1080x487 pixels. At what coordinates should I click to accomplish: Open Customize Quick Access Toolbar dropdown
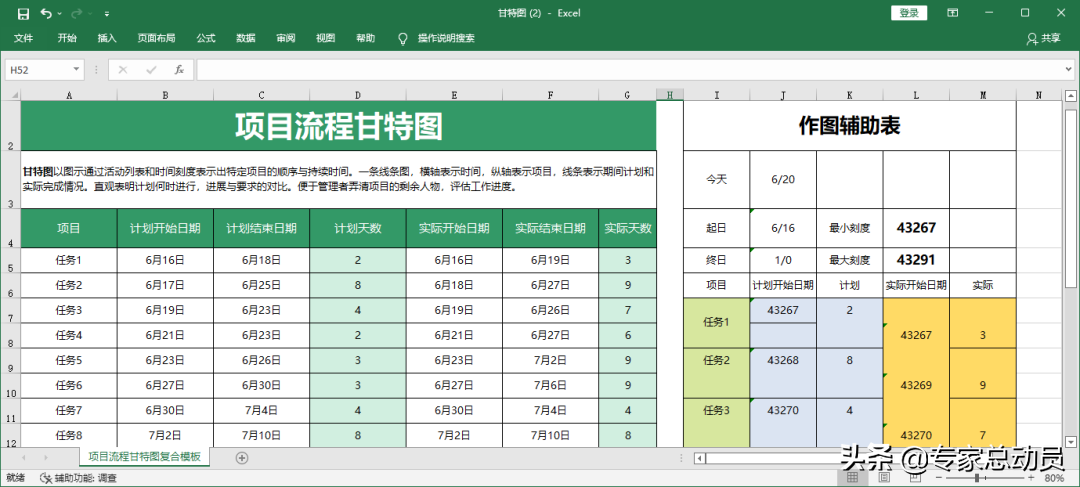point(107,14)
